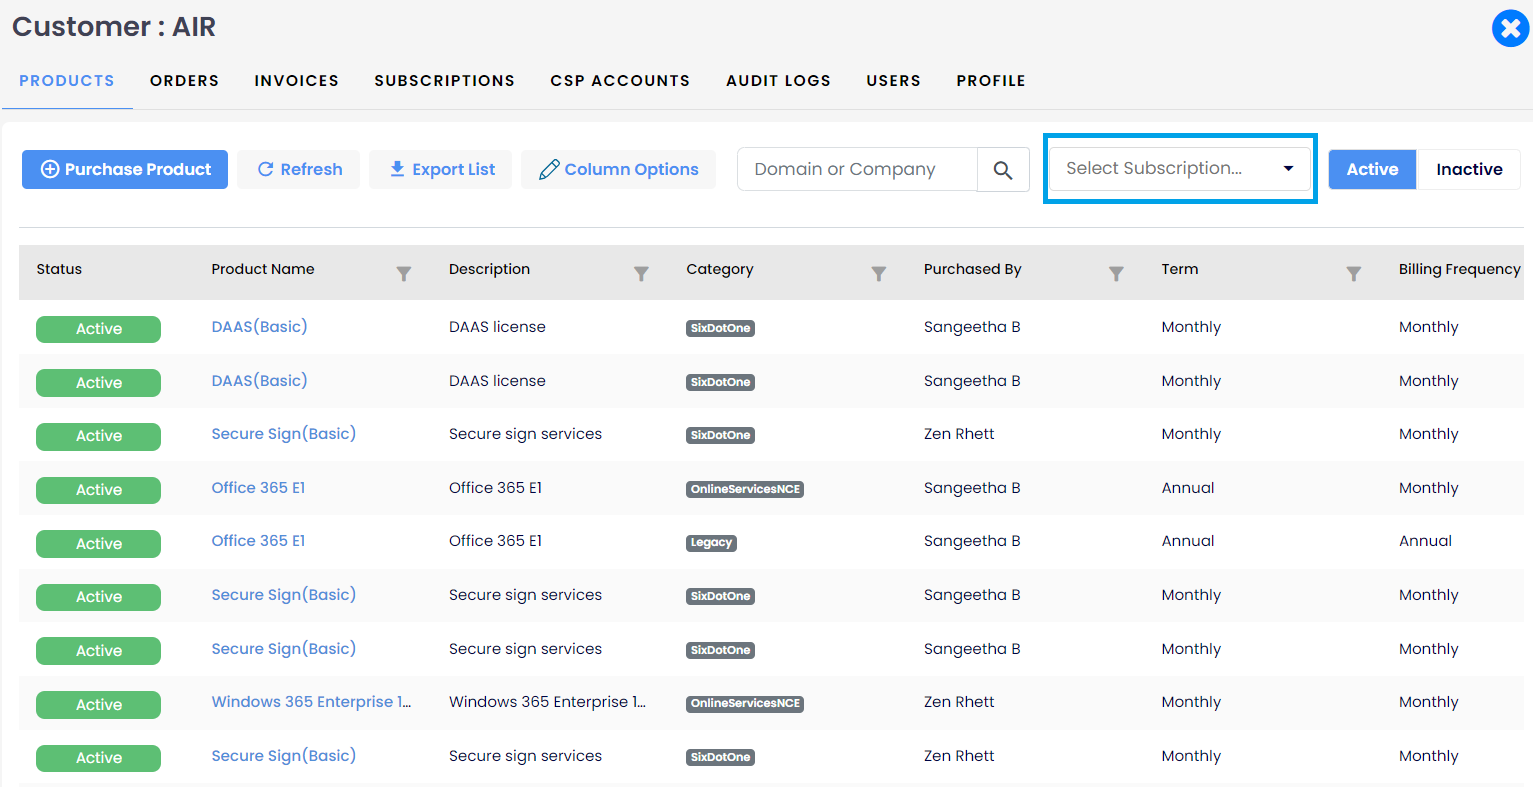
Task: Open Column Options
Action: [618, 169]
